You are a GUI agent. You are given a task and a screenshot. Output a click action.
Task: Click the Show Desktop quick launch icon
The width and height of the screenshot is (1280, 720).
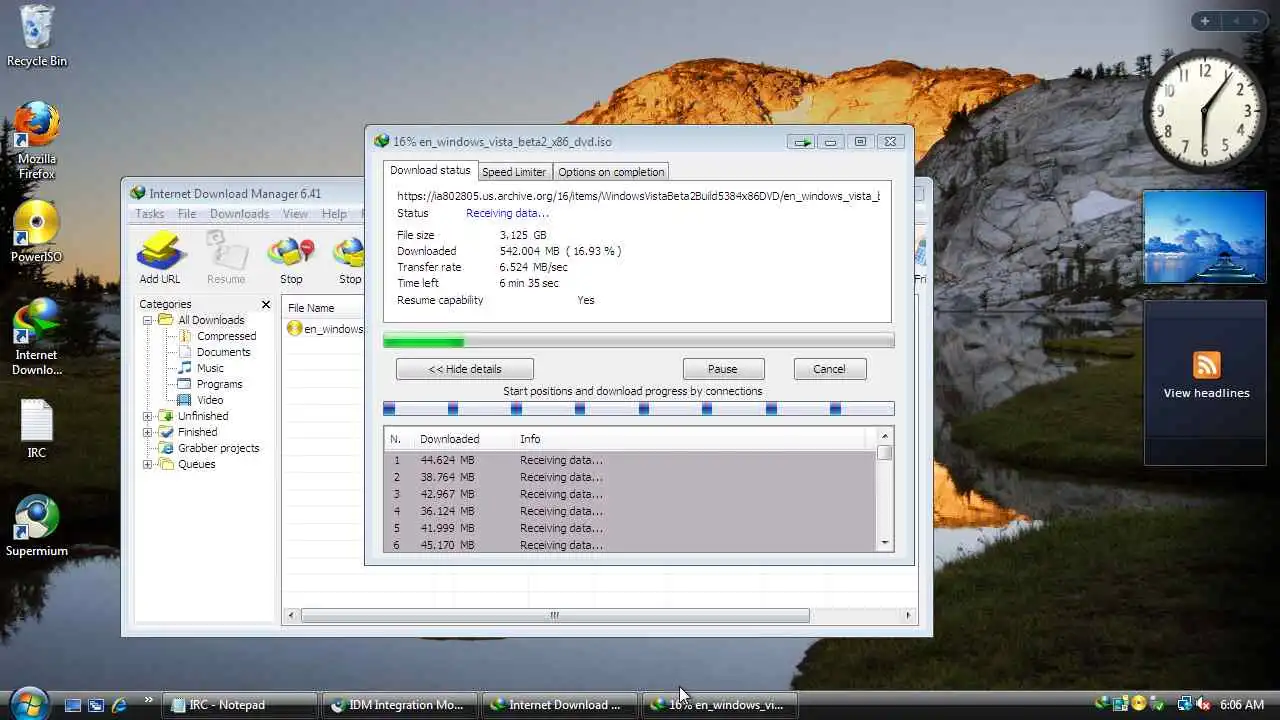point(73,705)
